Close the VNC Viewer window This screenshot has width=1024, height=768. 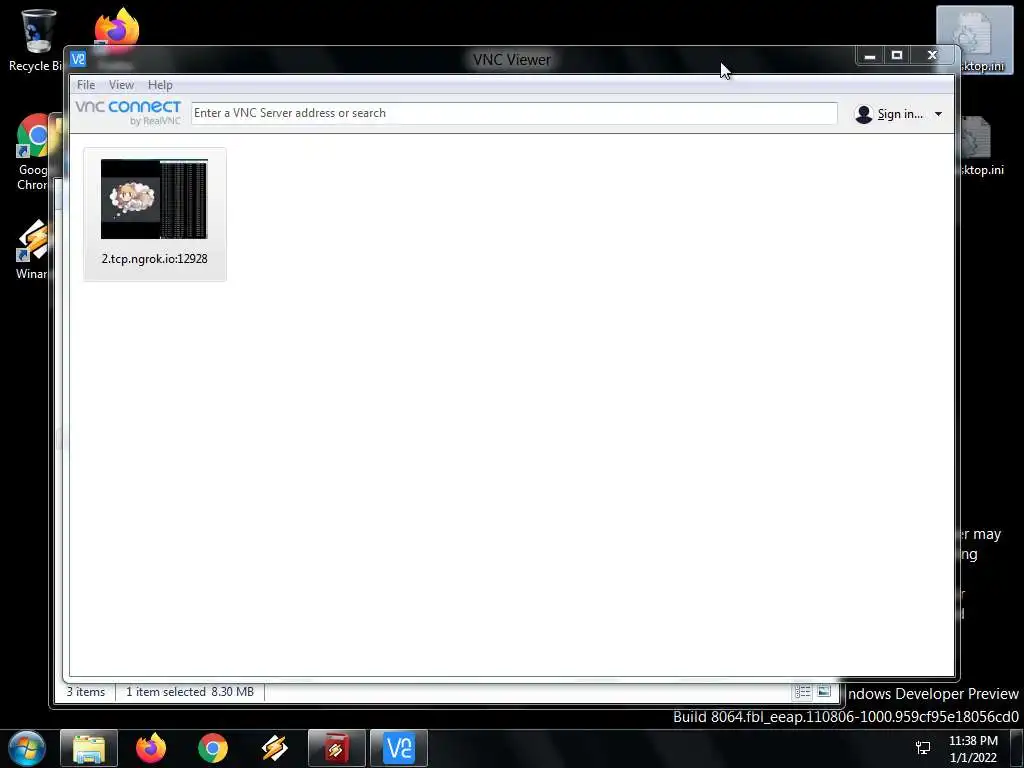coord(933,56)
